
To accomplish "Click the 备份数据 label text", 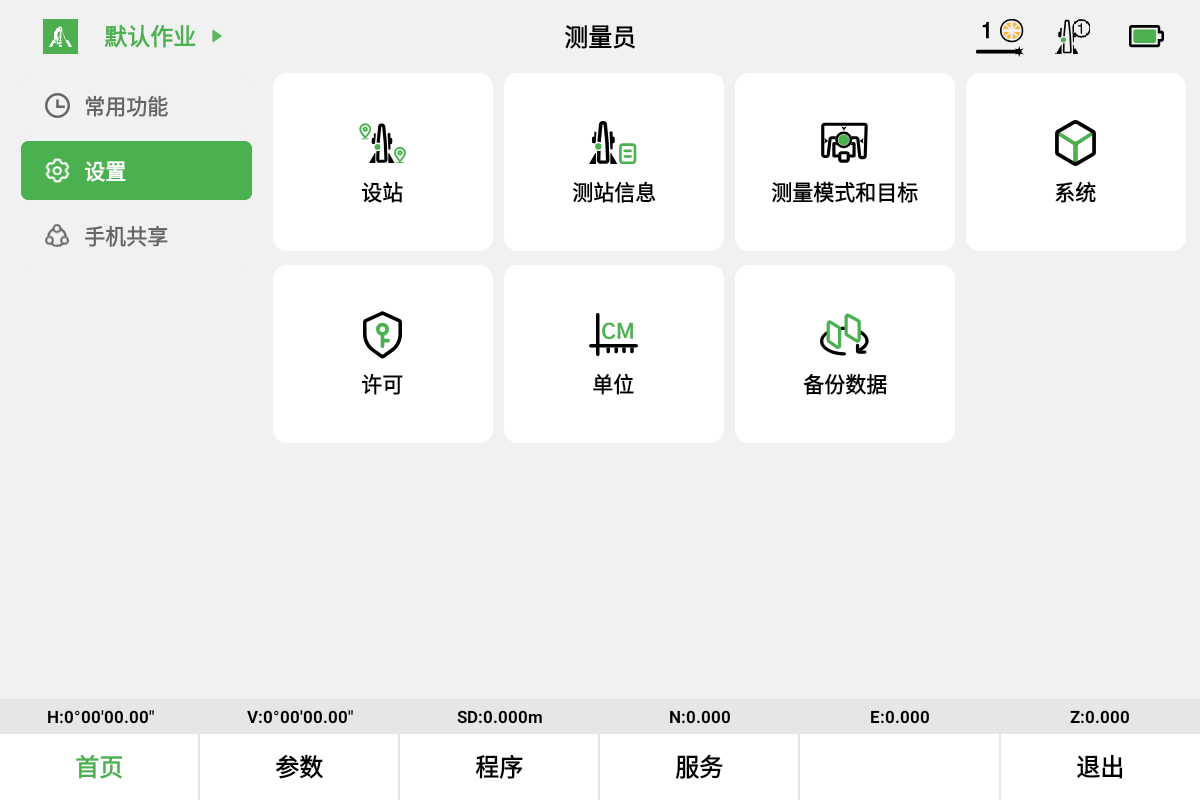I will pos(844,385).
